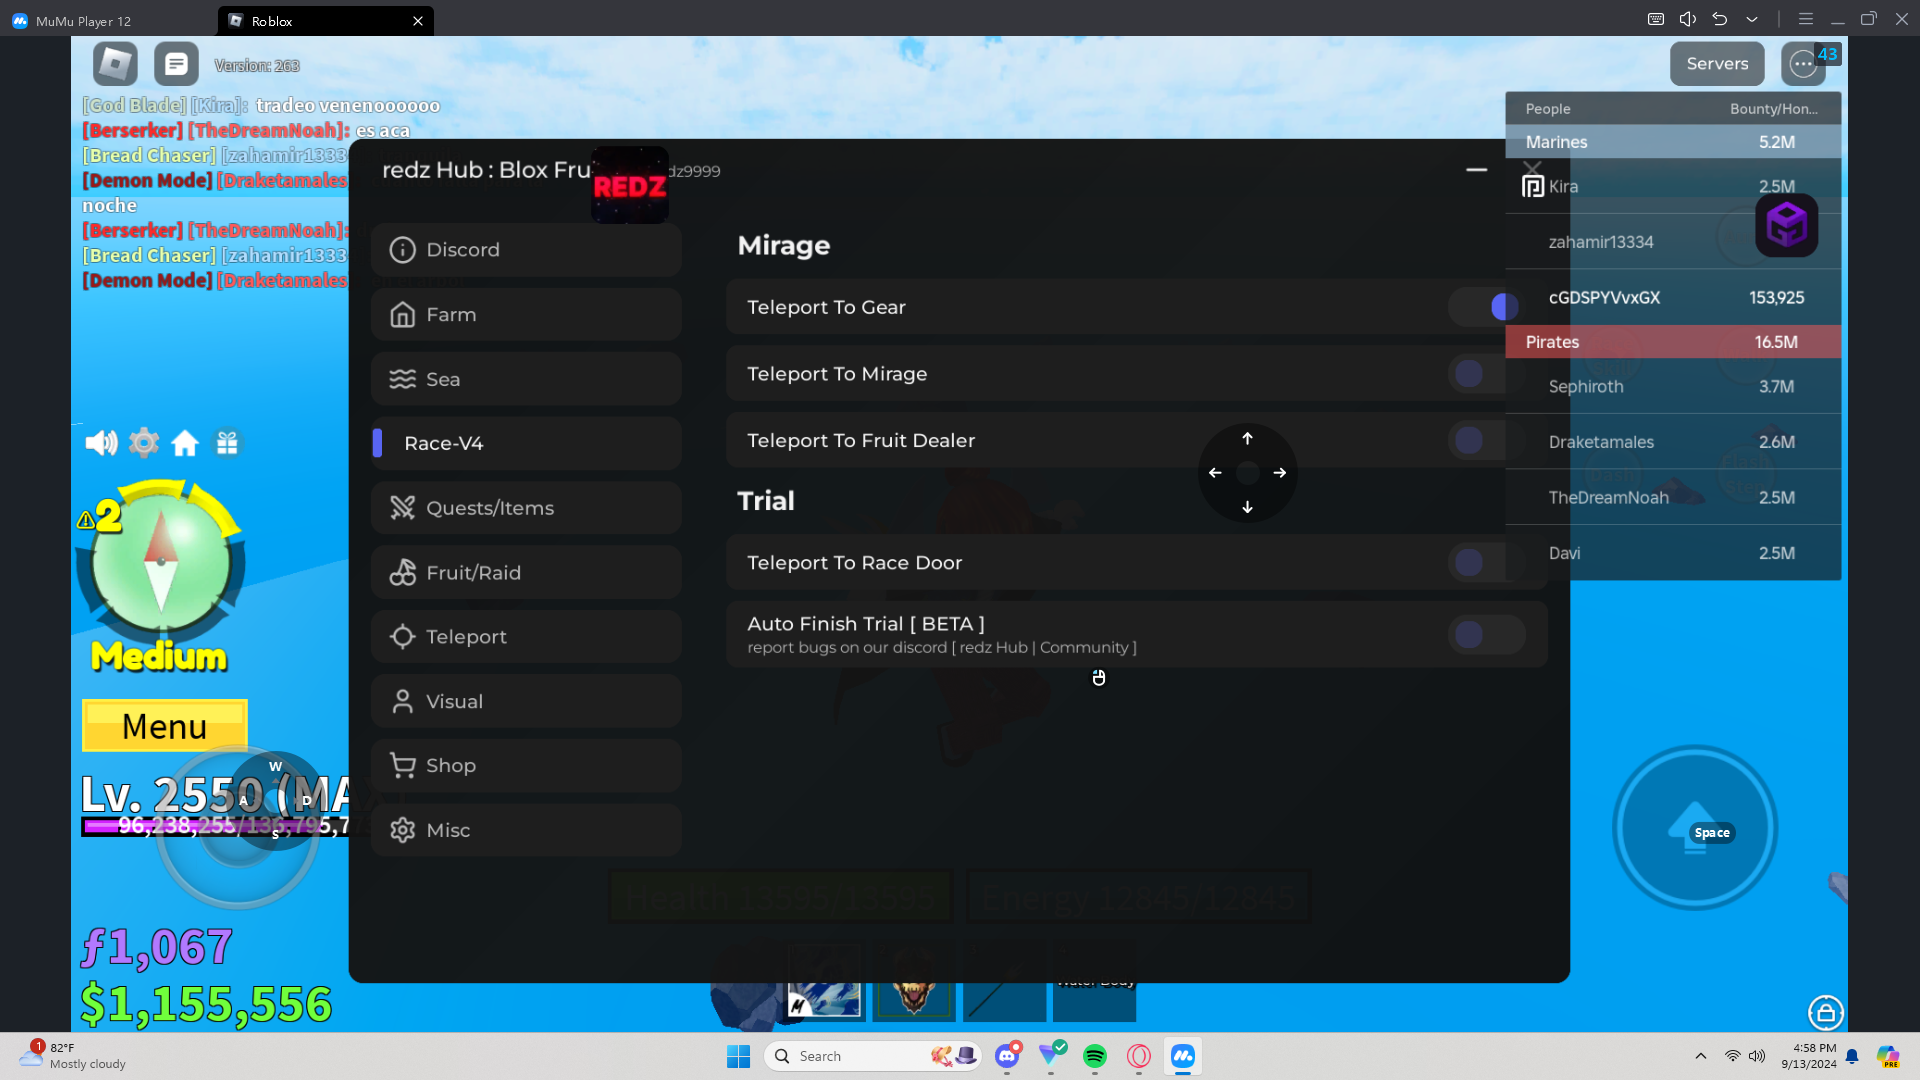1920x1080 pixels.
Task: Enable Teleport To Race Door toggle
Action: pos(1486,562)
